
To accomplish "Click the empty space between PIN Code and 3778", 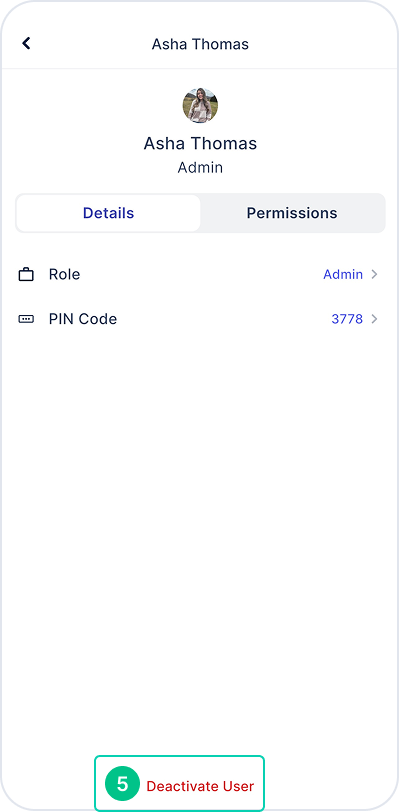I will pyautogui.click(x=224, y=319).
